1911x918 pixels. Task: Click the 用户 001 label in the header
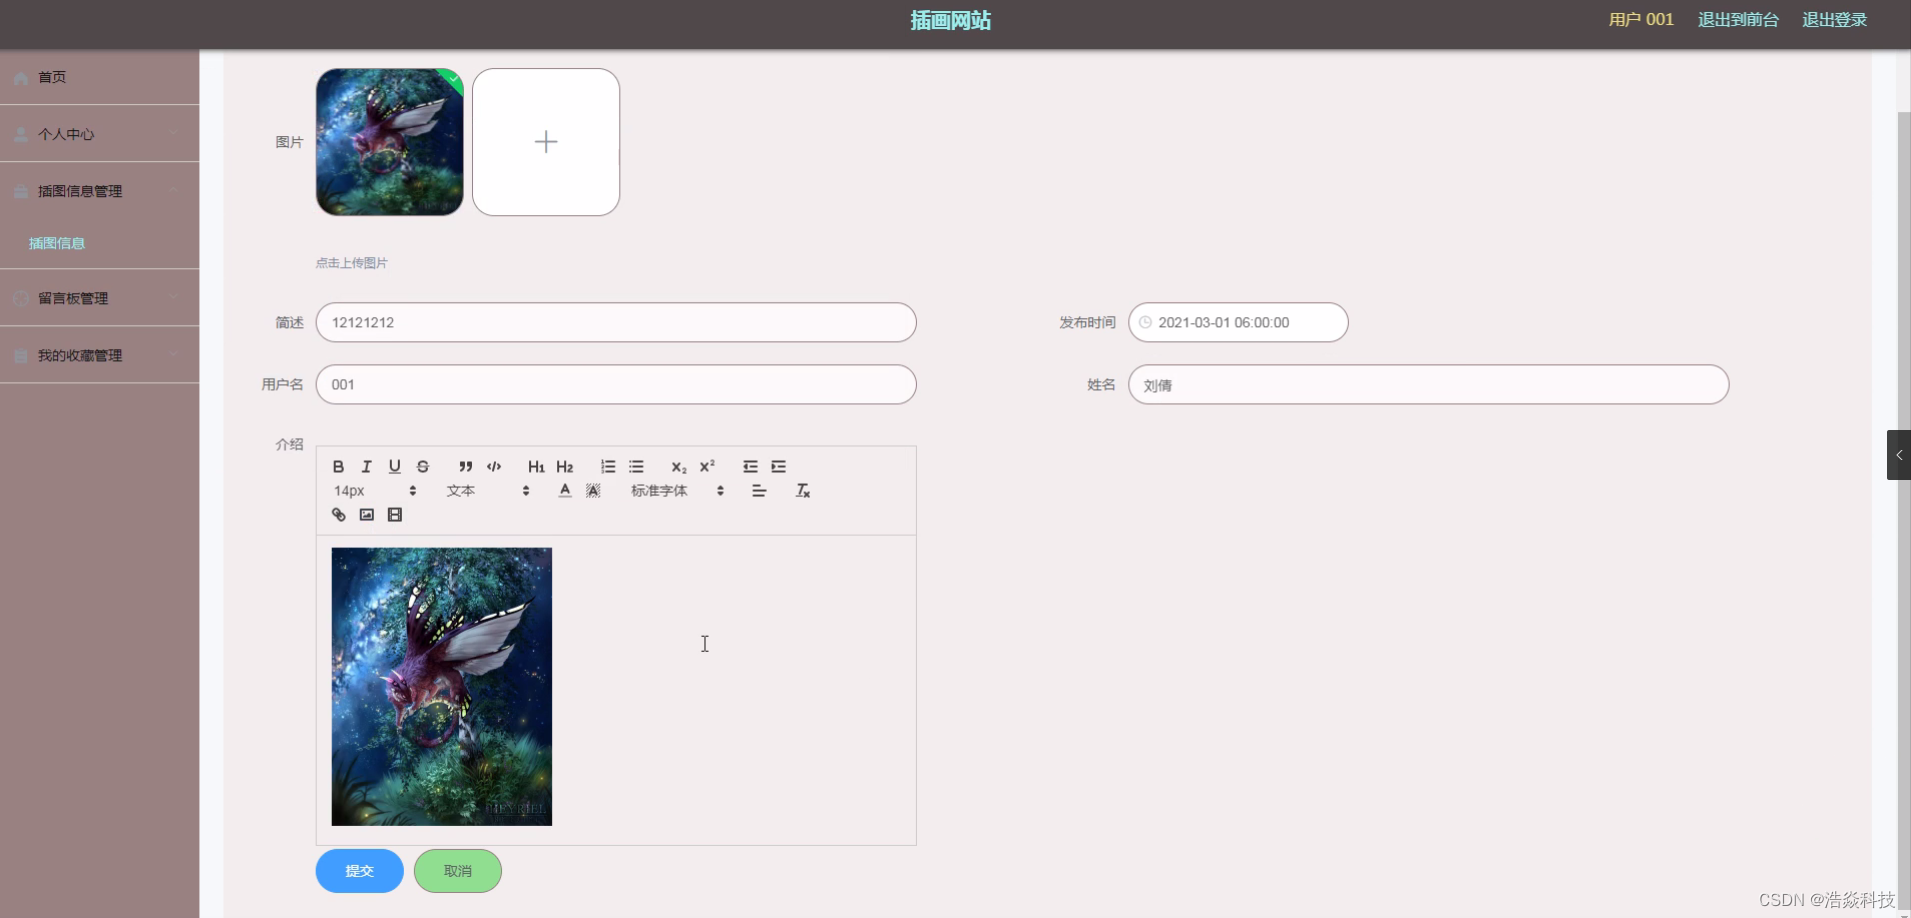pyautogui.click(x=1641, y=20)
